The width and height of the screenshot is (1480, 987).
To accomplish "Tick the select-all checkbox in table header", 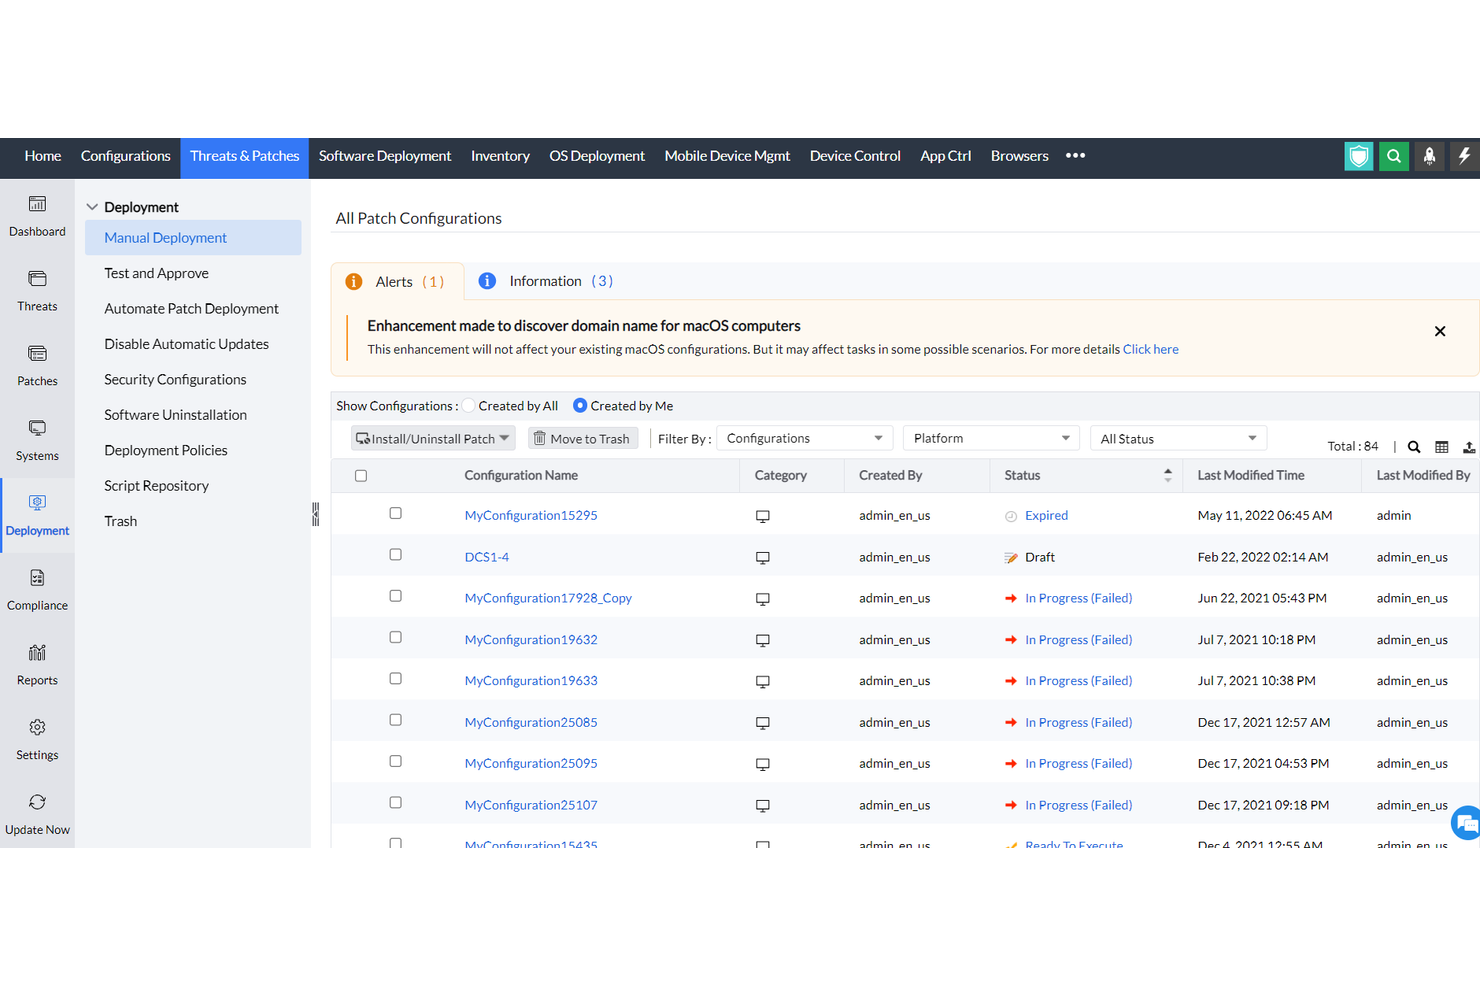I will pyautogui.click(x=361, y=475).
